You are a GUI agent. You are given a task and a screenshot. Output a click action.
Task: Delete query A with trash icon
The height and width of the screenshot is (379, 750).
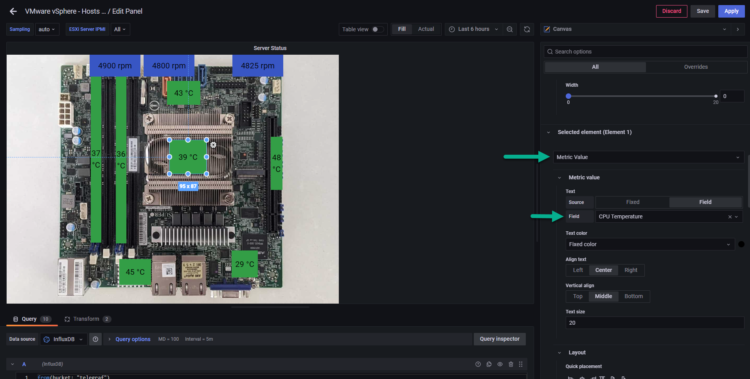coord(510,364)
